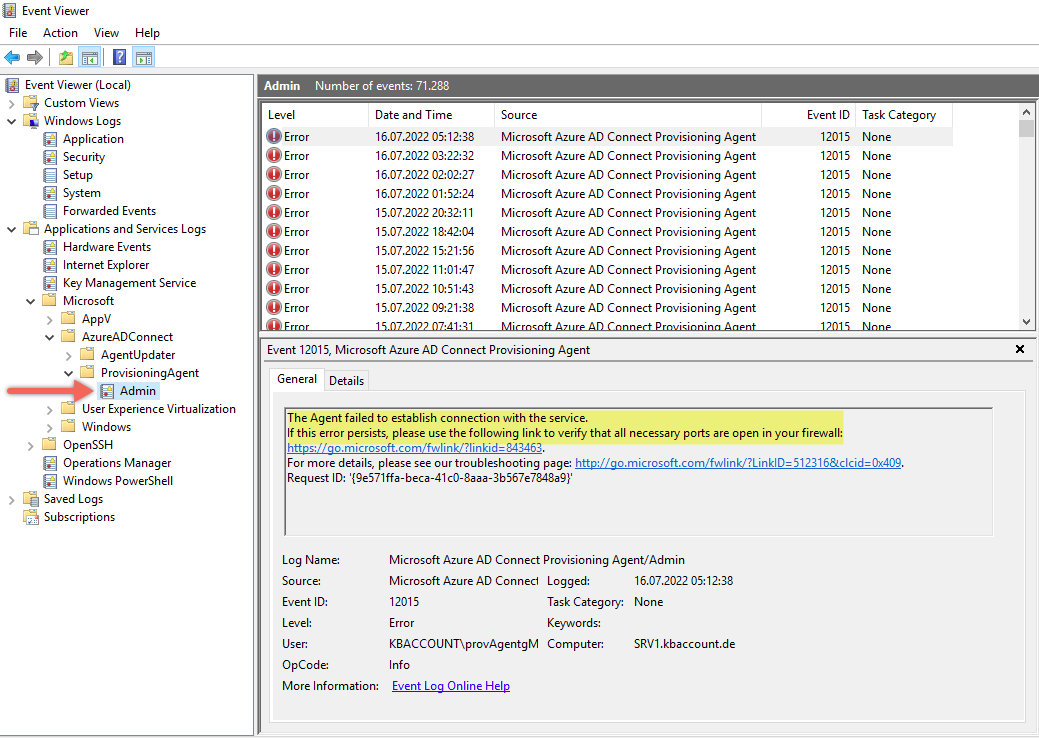This screenshot has height=738, width=1039.
Task: Switch to the Details tab
Action: [x=347, y=380]
